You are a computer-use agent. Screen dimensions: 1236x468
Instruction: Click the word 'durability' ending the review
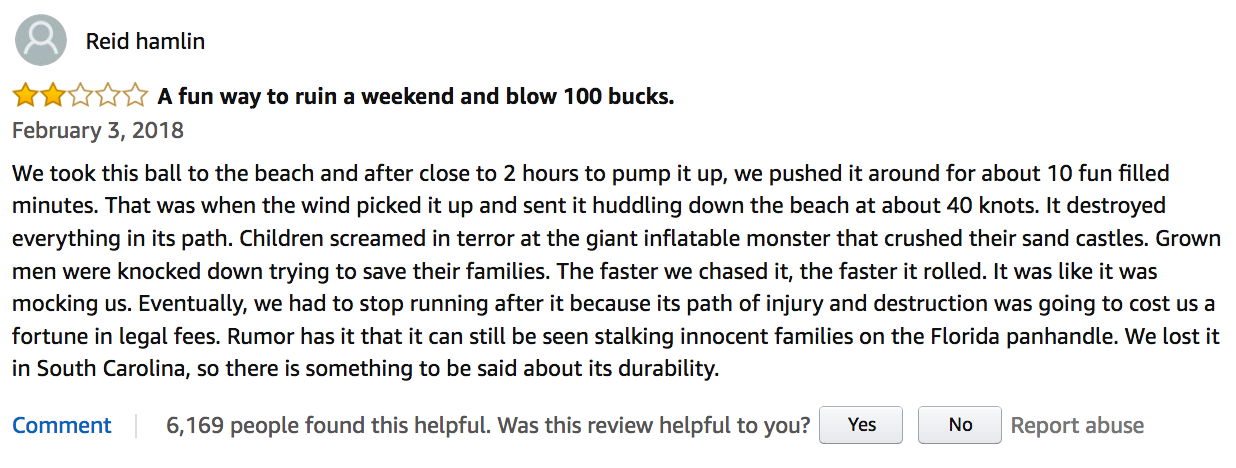point(664,369)
